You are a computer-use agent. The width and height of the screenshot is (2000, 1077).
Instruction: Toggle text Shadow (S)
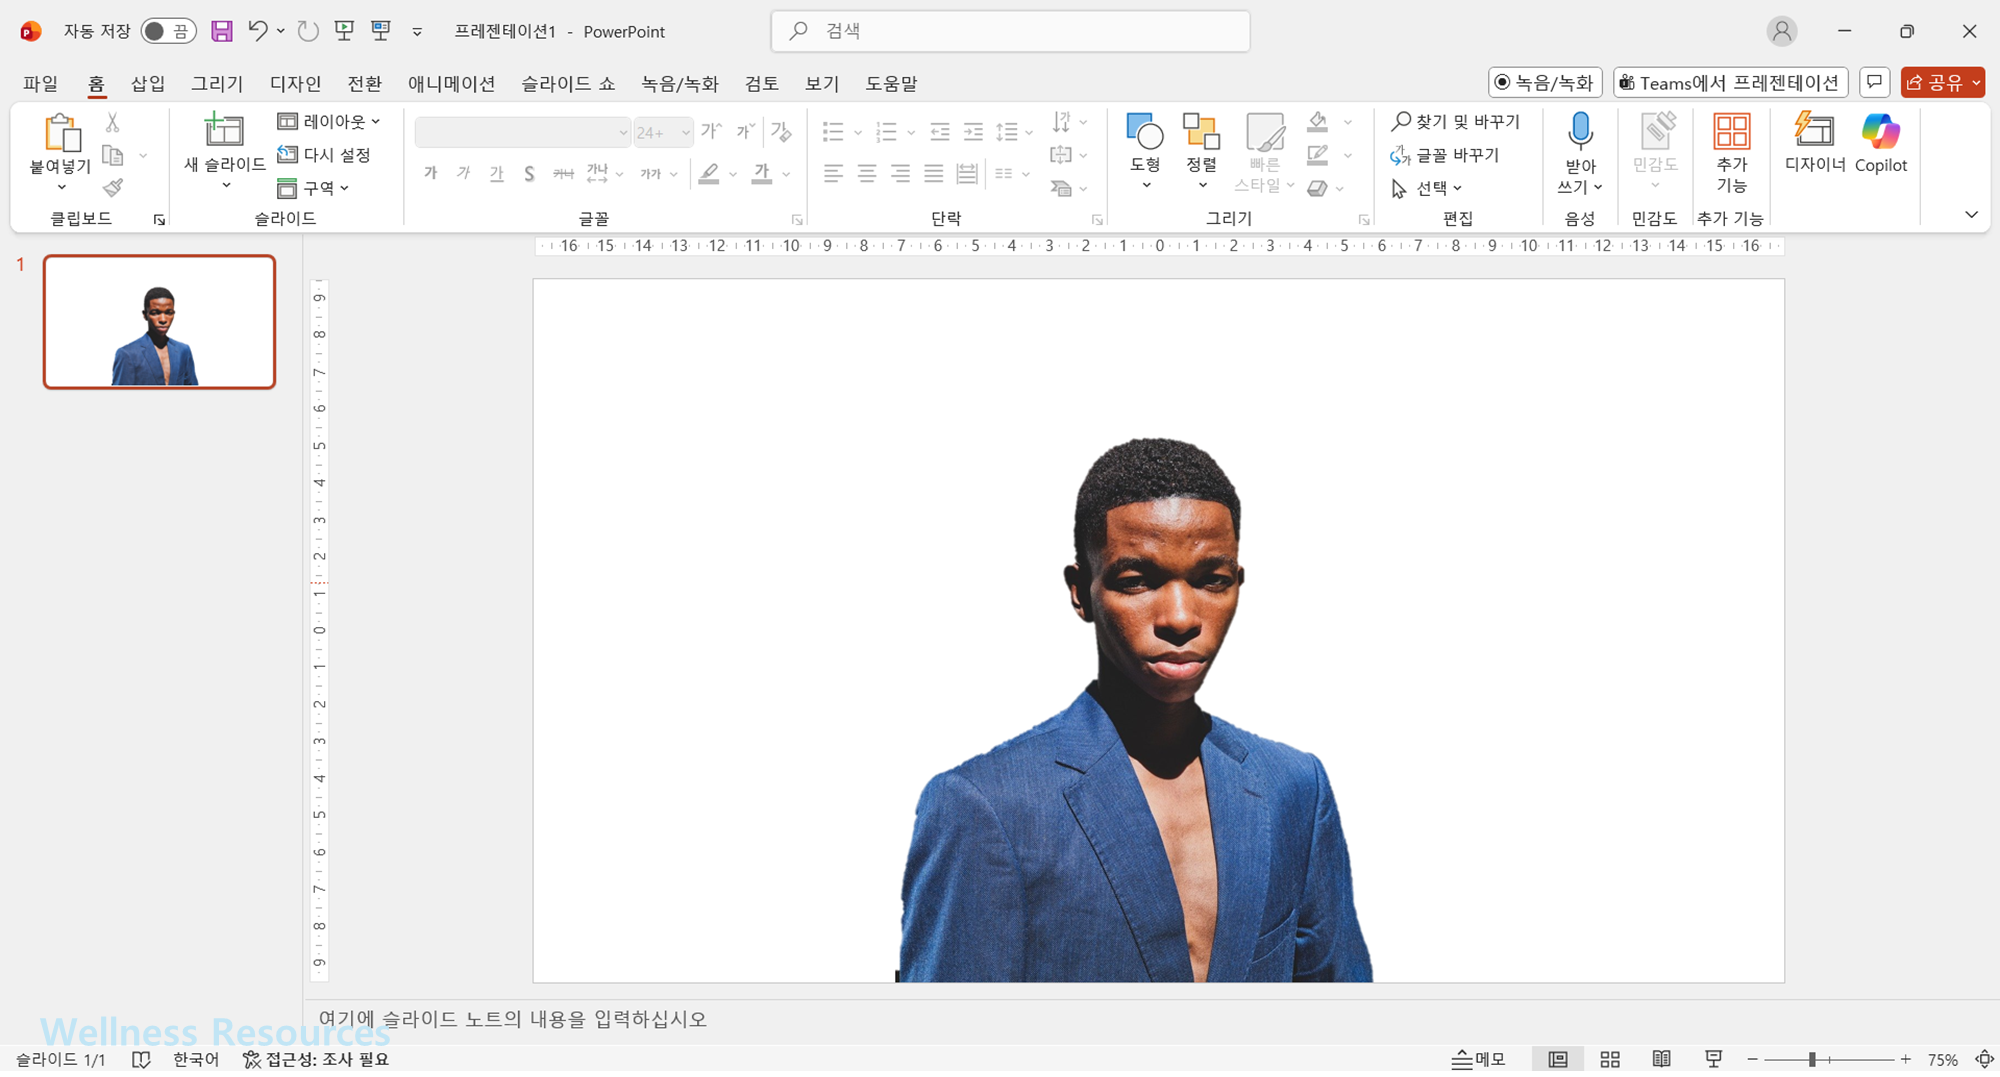tap(529, 174)
